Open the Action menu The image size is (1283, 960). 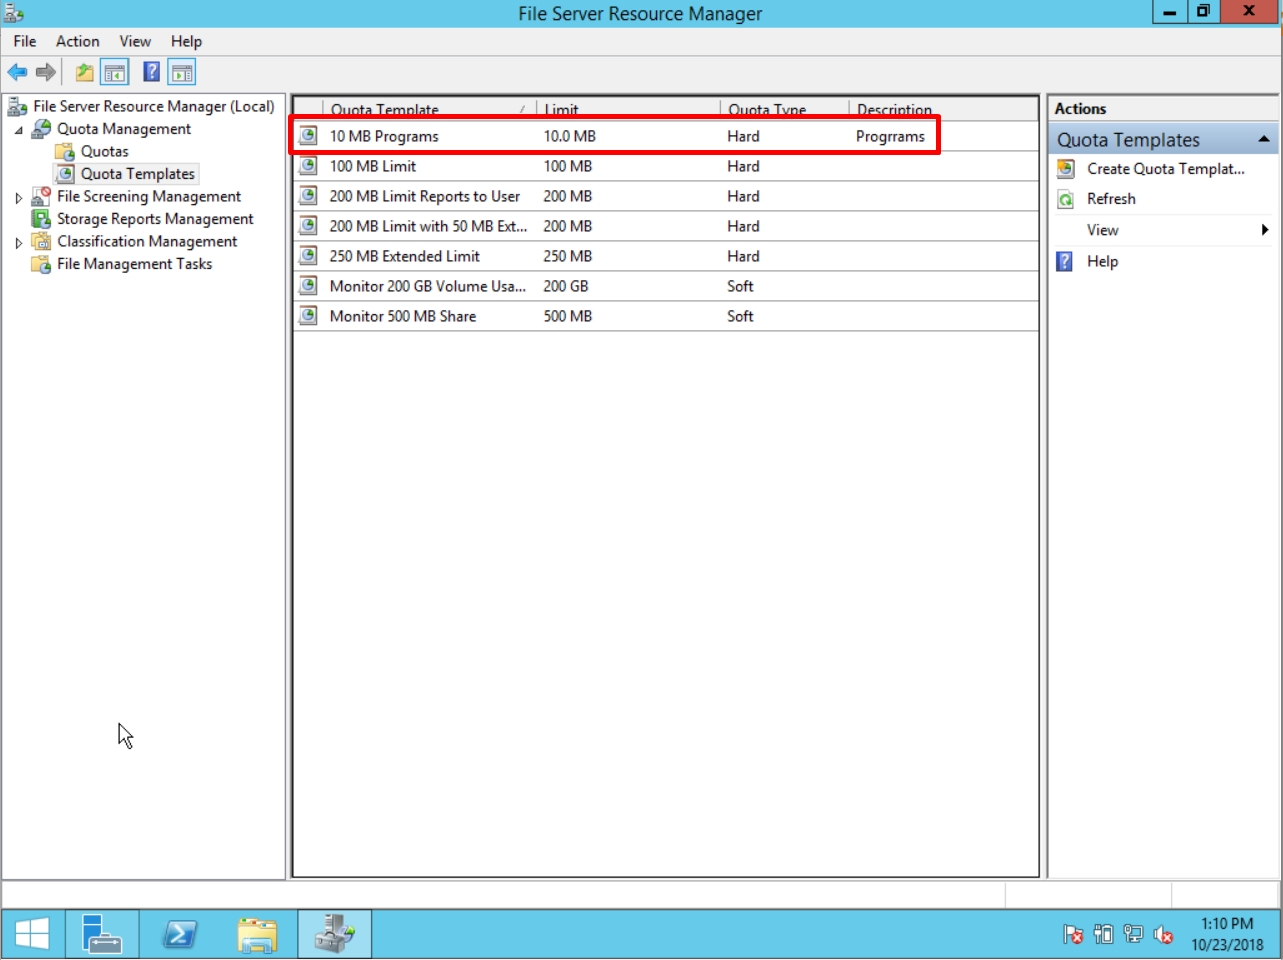pos(77,41)
